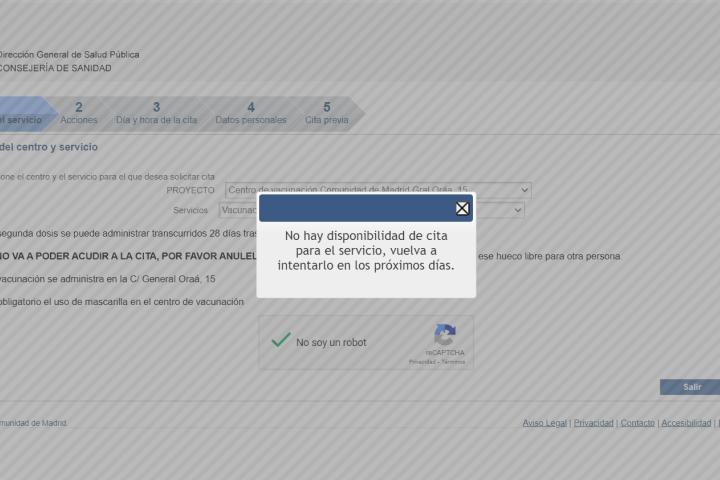The width and height of the screenshot is (720, 480).
Task: Open reCAPTCHA's small Privacidad link
Action: pos(420,362)
